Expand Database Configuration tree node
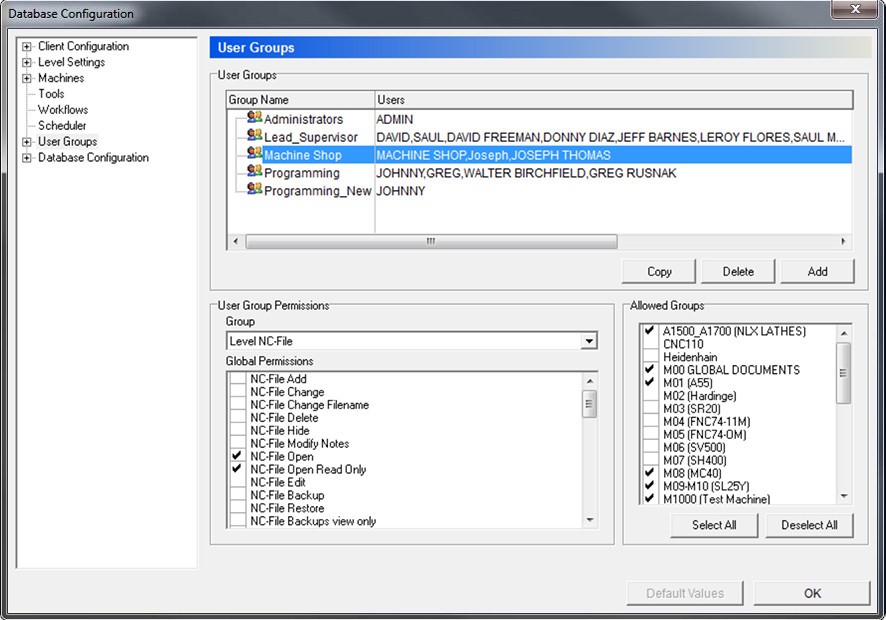 [27, 158]
